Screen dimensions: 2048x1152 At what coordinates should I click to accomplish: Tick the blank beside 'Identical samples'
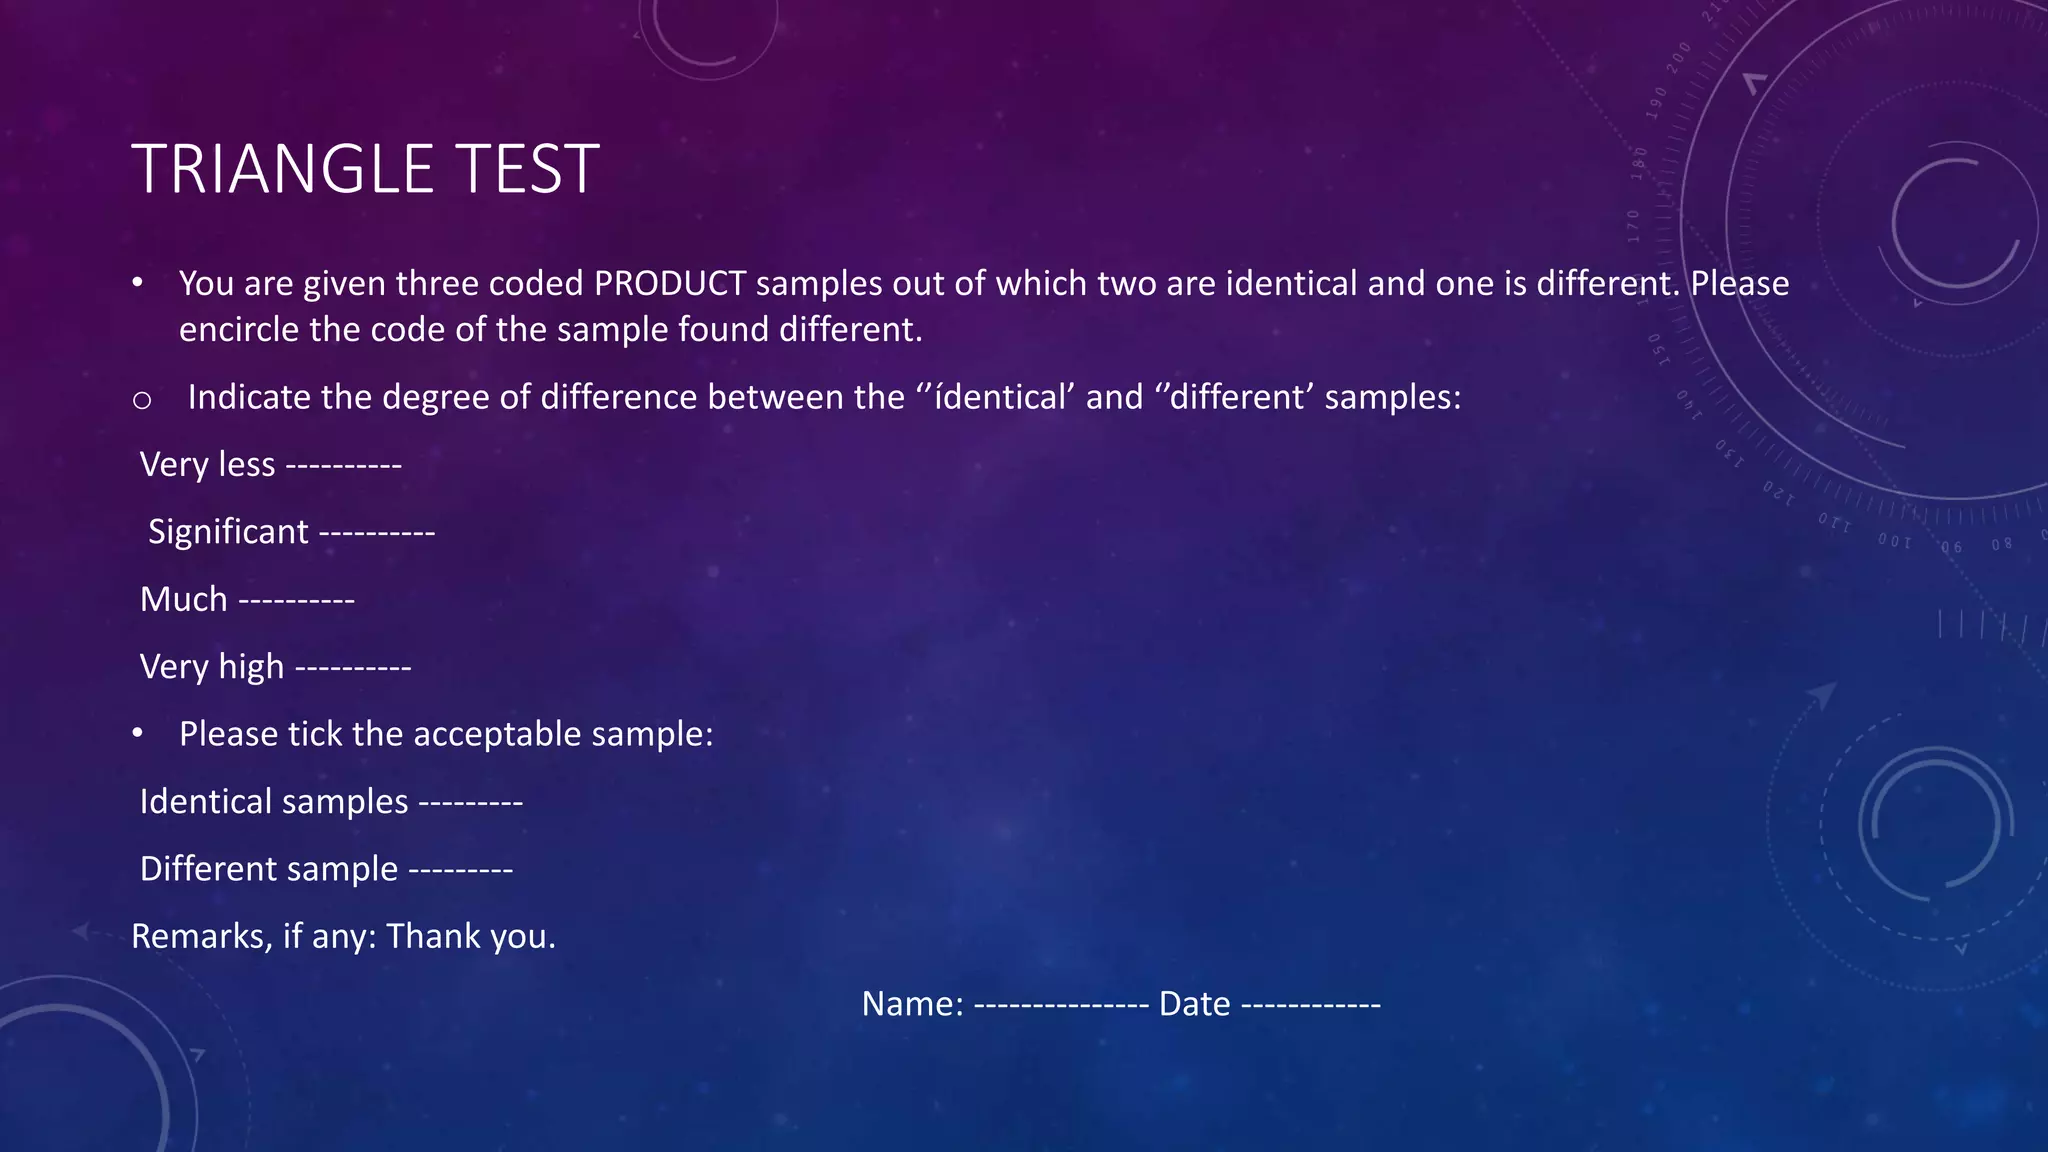click(470, 802)
